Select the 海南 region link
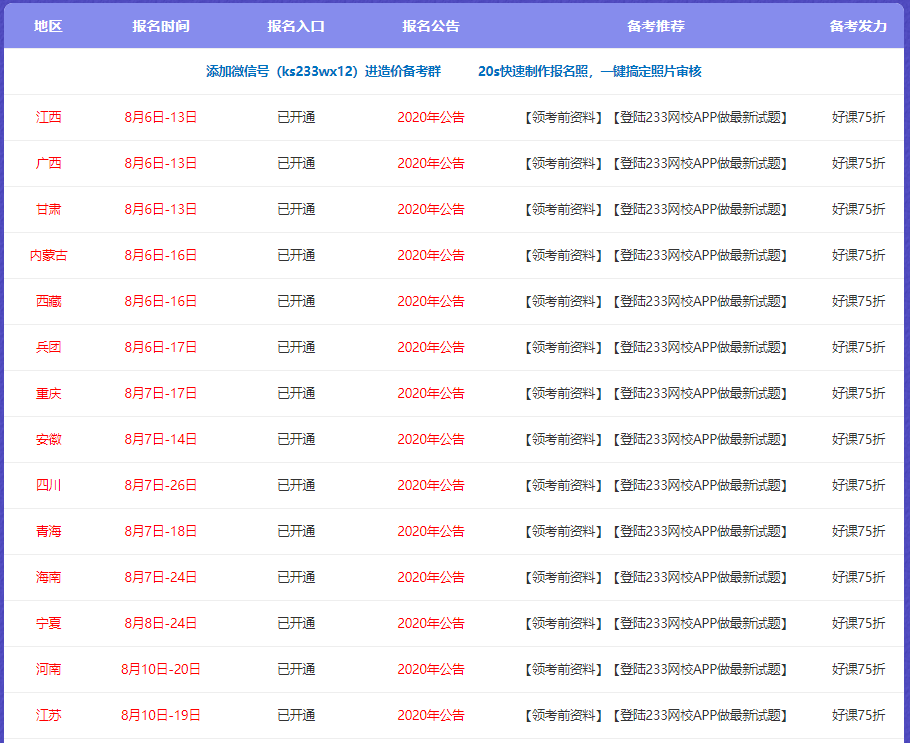910x743 pixels. pyautogui.click(x=48, y=577)
